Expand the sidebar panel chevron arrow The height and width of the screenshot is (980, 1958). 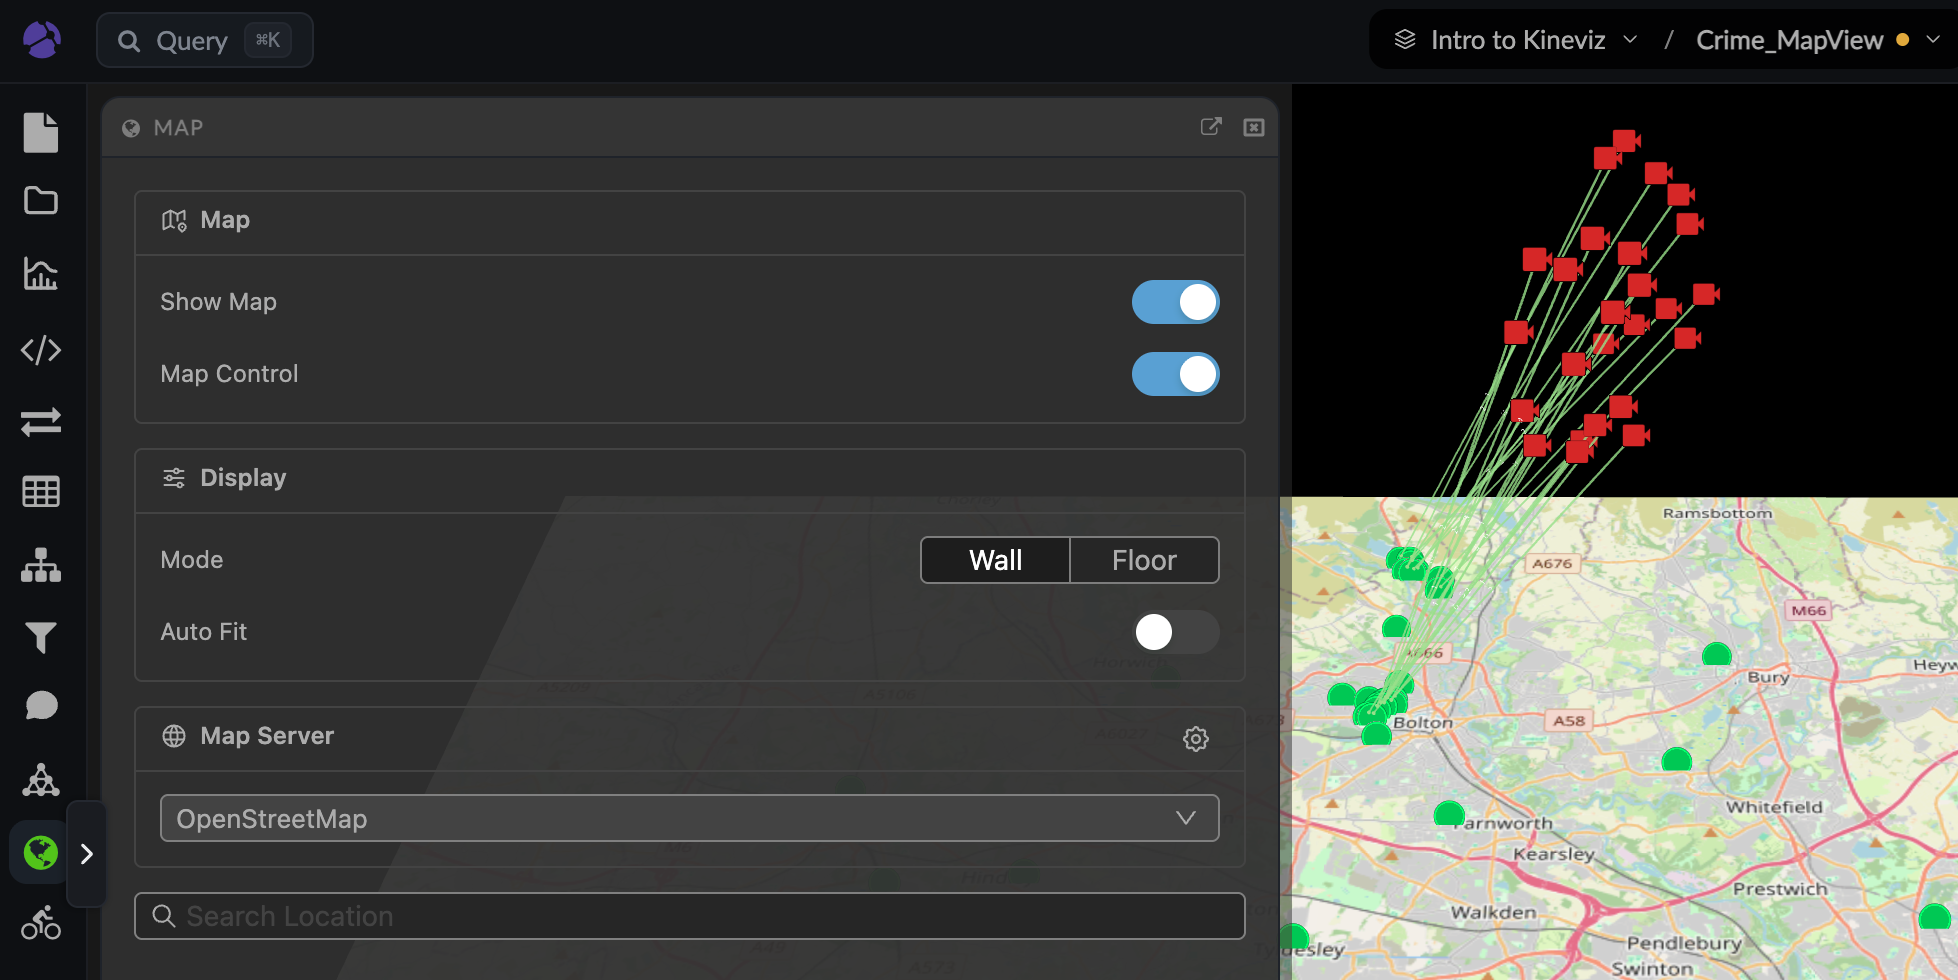tap(87, 854)
